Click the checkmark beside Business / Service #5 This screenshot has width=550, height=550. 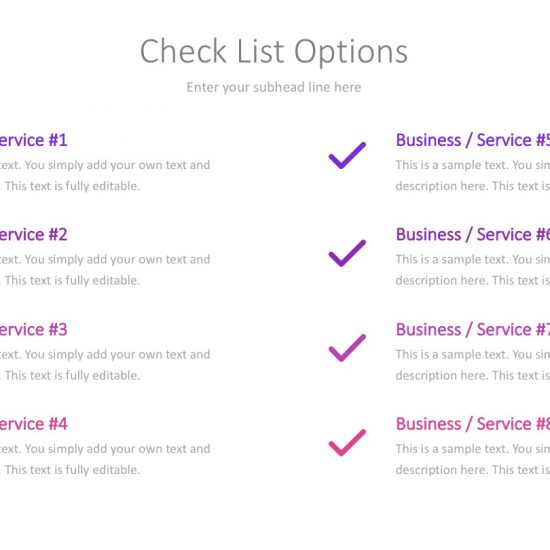[x=347, y=155]
